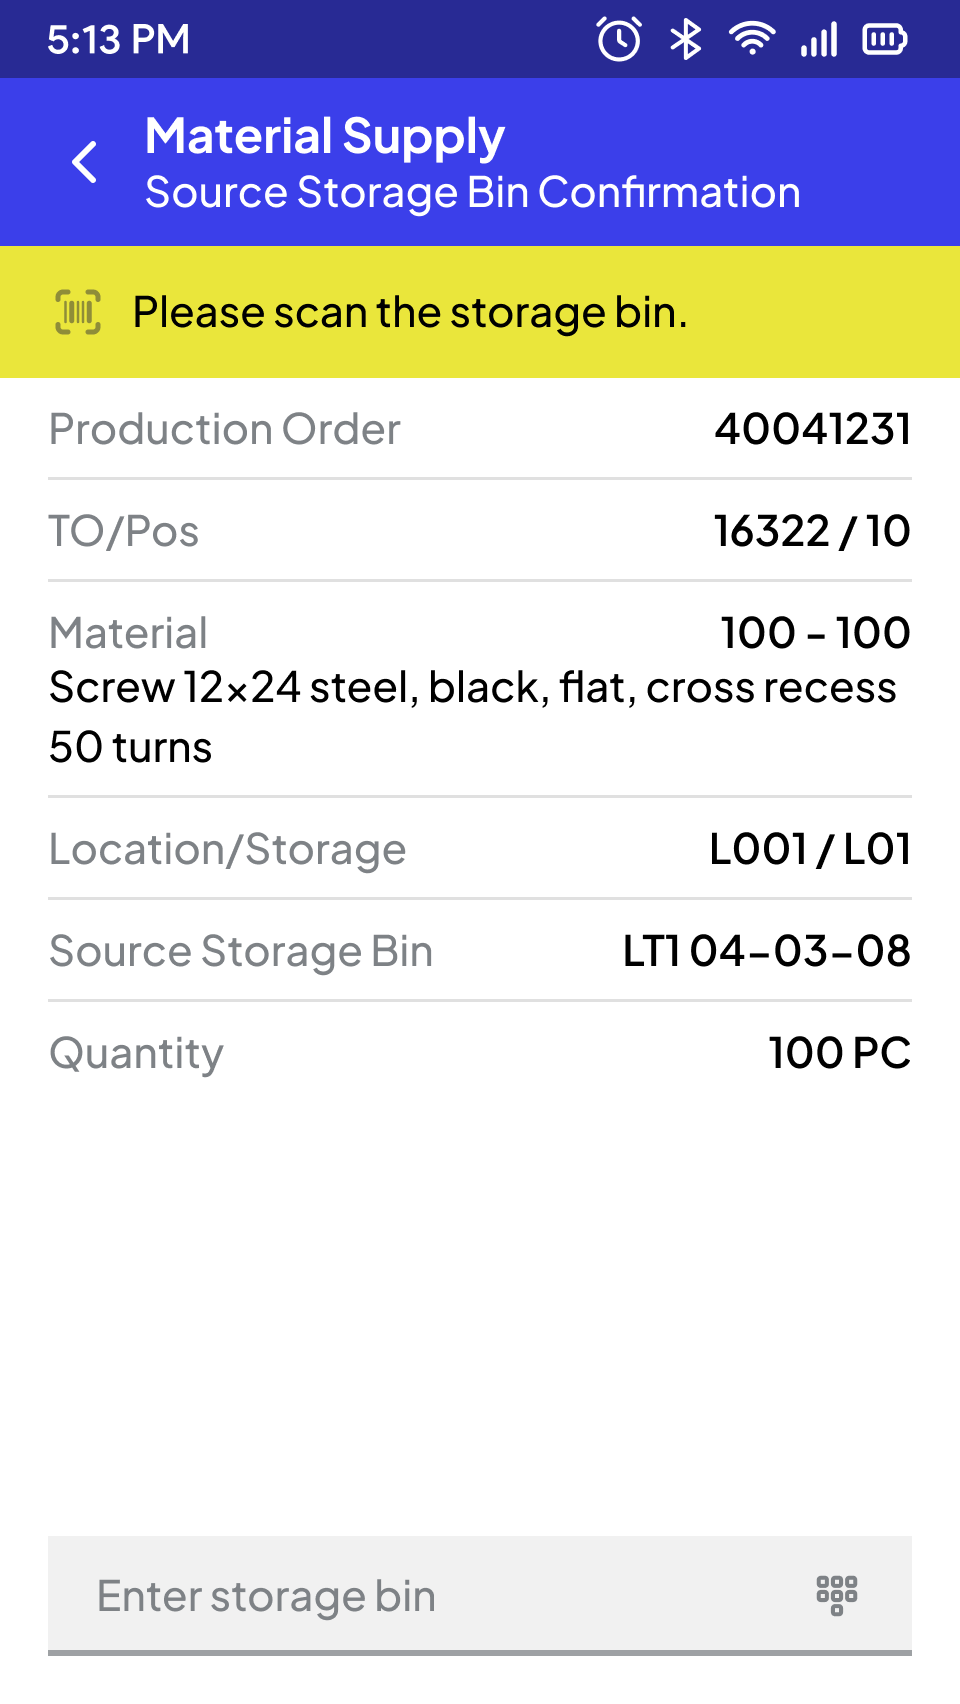Screen dimensions: 960x1704
Task: Select the screw material description text
Action: pos(473,717)
